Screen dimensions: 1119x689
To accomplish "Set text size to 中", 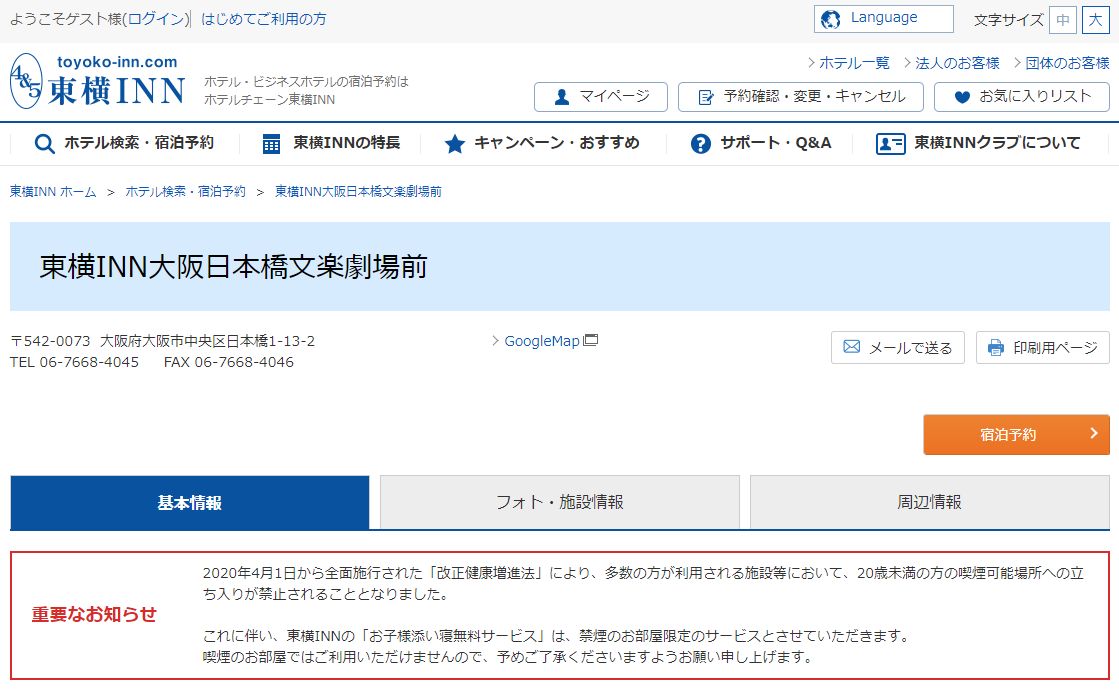I will click(1063, 20).
